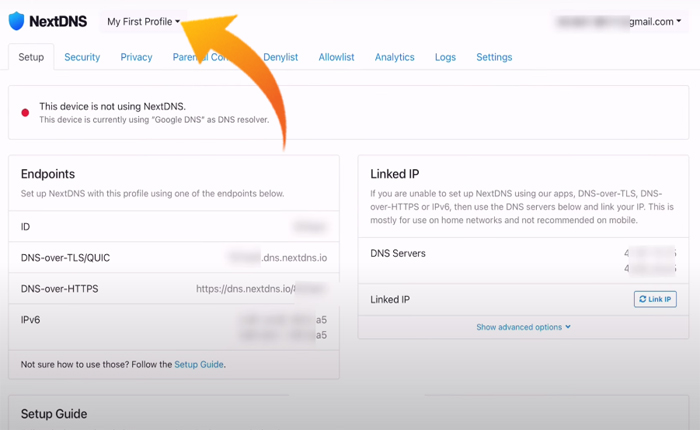Select the Denylist tab

point(281,57)
